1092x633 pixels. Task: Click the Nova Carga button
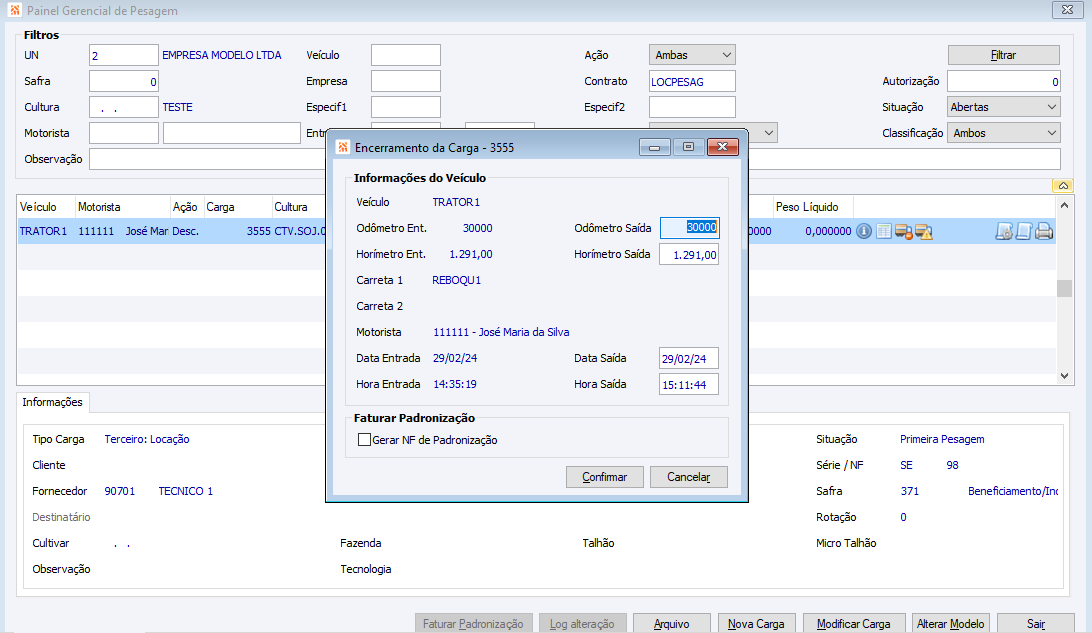(756, 623)
